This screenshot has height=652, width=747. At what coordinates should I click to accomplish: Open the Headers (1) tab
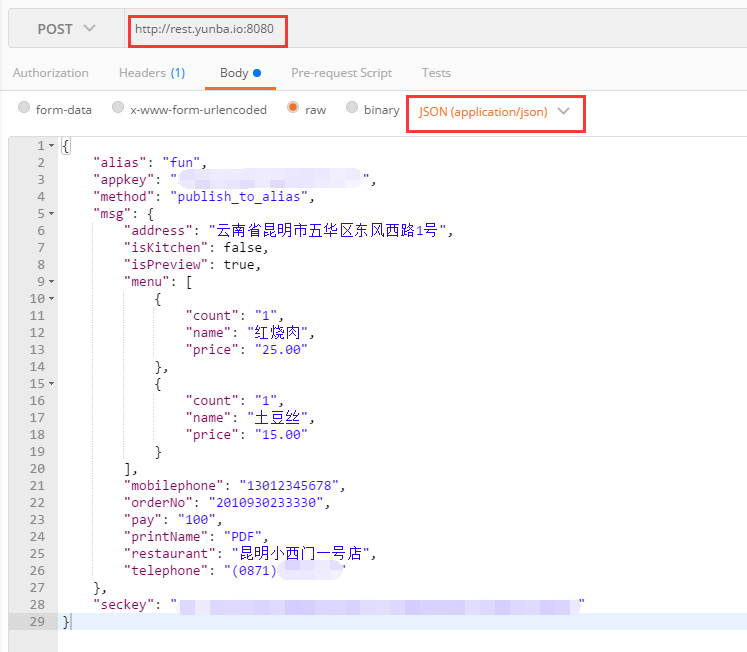(x=152, y=73)
